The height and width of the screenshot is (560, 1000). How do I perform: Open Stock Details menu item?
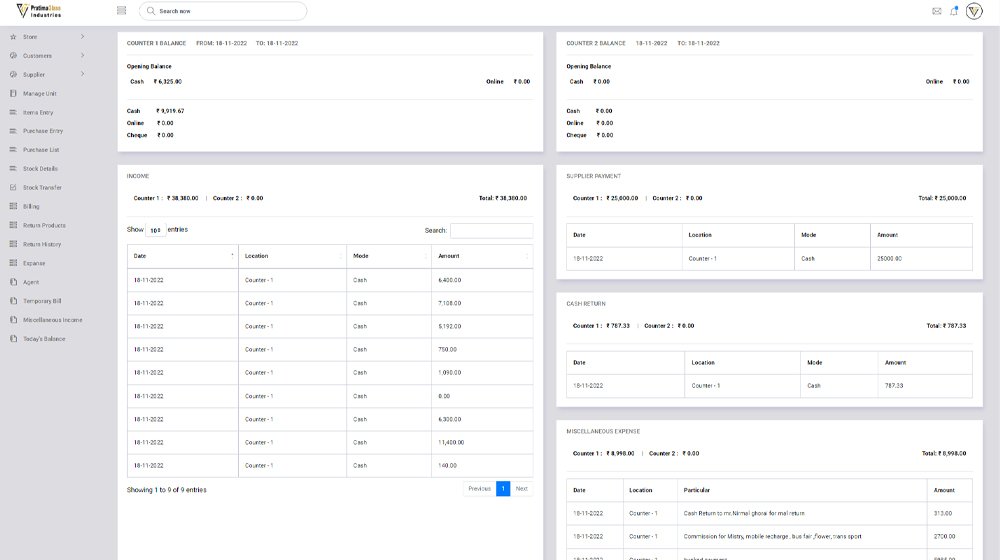40,168
